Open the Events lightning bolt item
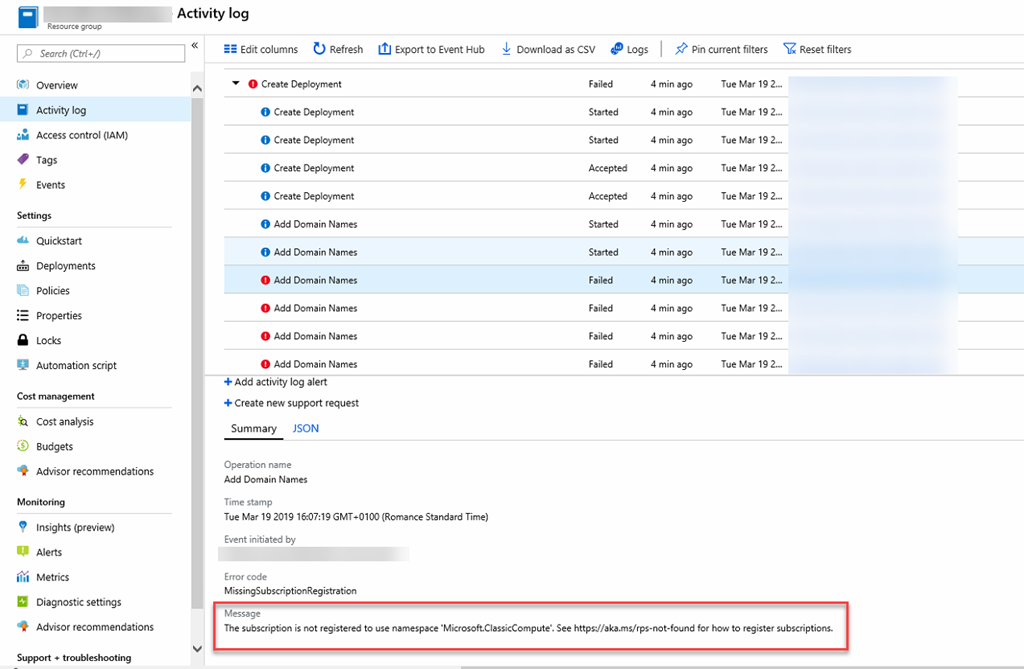This screenshot has height=669, width=1024. (x=50, y=185)
